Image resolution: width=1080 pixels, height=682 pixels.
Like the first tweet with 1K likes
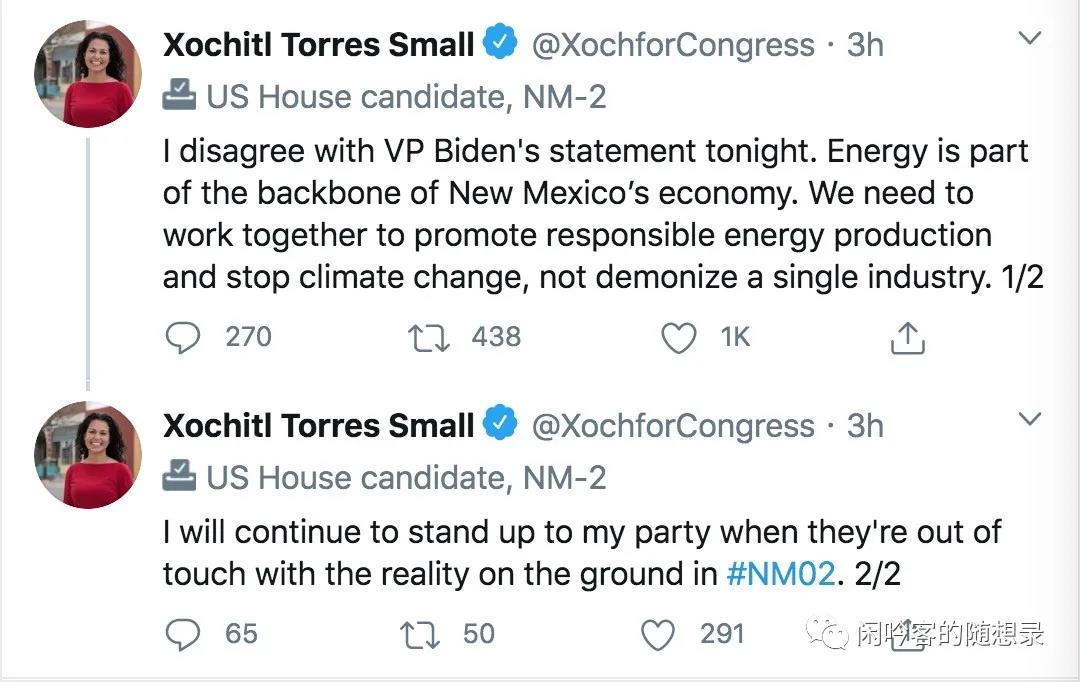pyautogui.click(x=679, y=338)
